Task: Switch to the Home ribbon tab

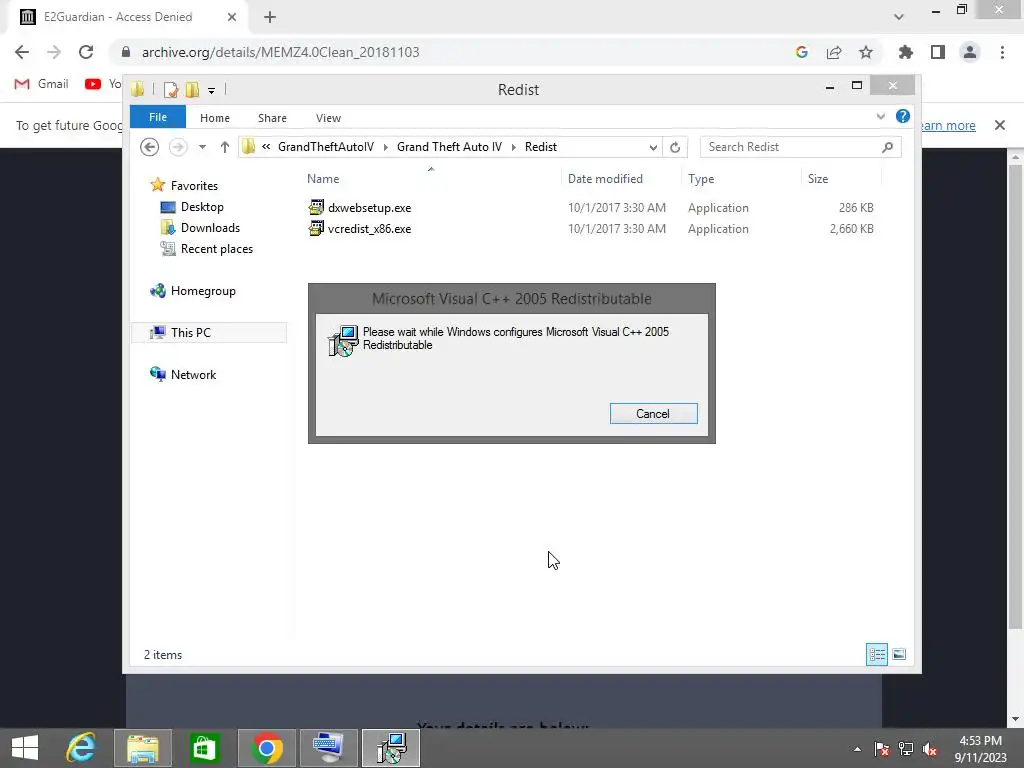Action: (x=214, y=118)
